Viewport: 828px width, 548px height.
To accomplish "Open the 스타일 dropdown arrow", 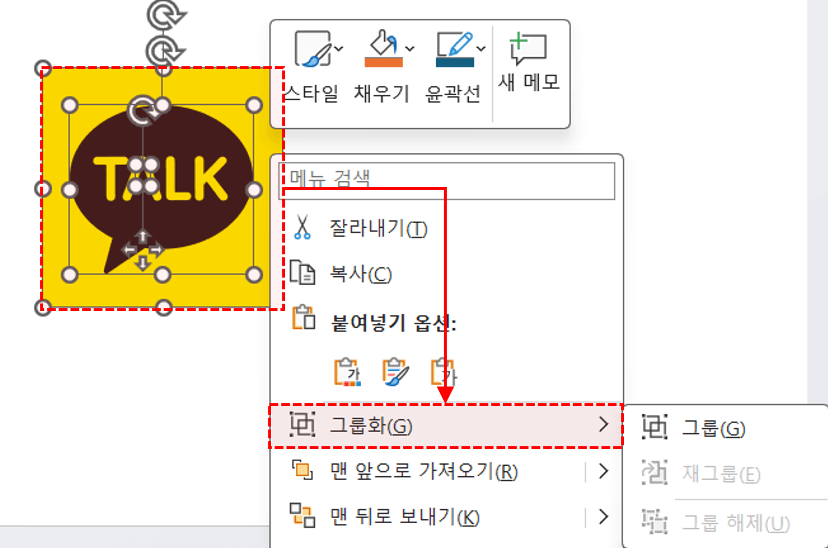I will click(339, 49).
